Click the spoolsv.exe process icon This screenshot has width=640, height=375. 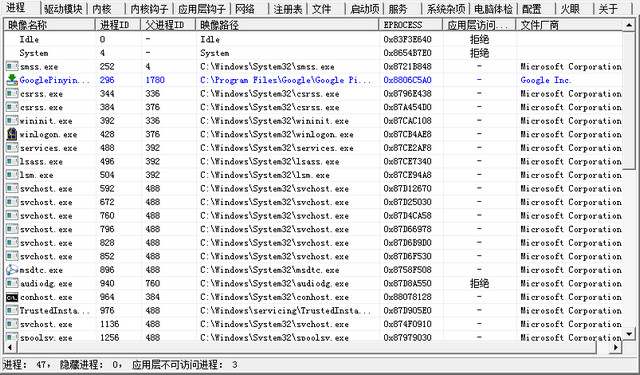[x=12, y=337]
